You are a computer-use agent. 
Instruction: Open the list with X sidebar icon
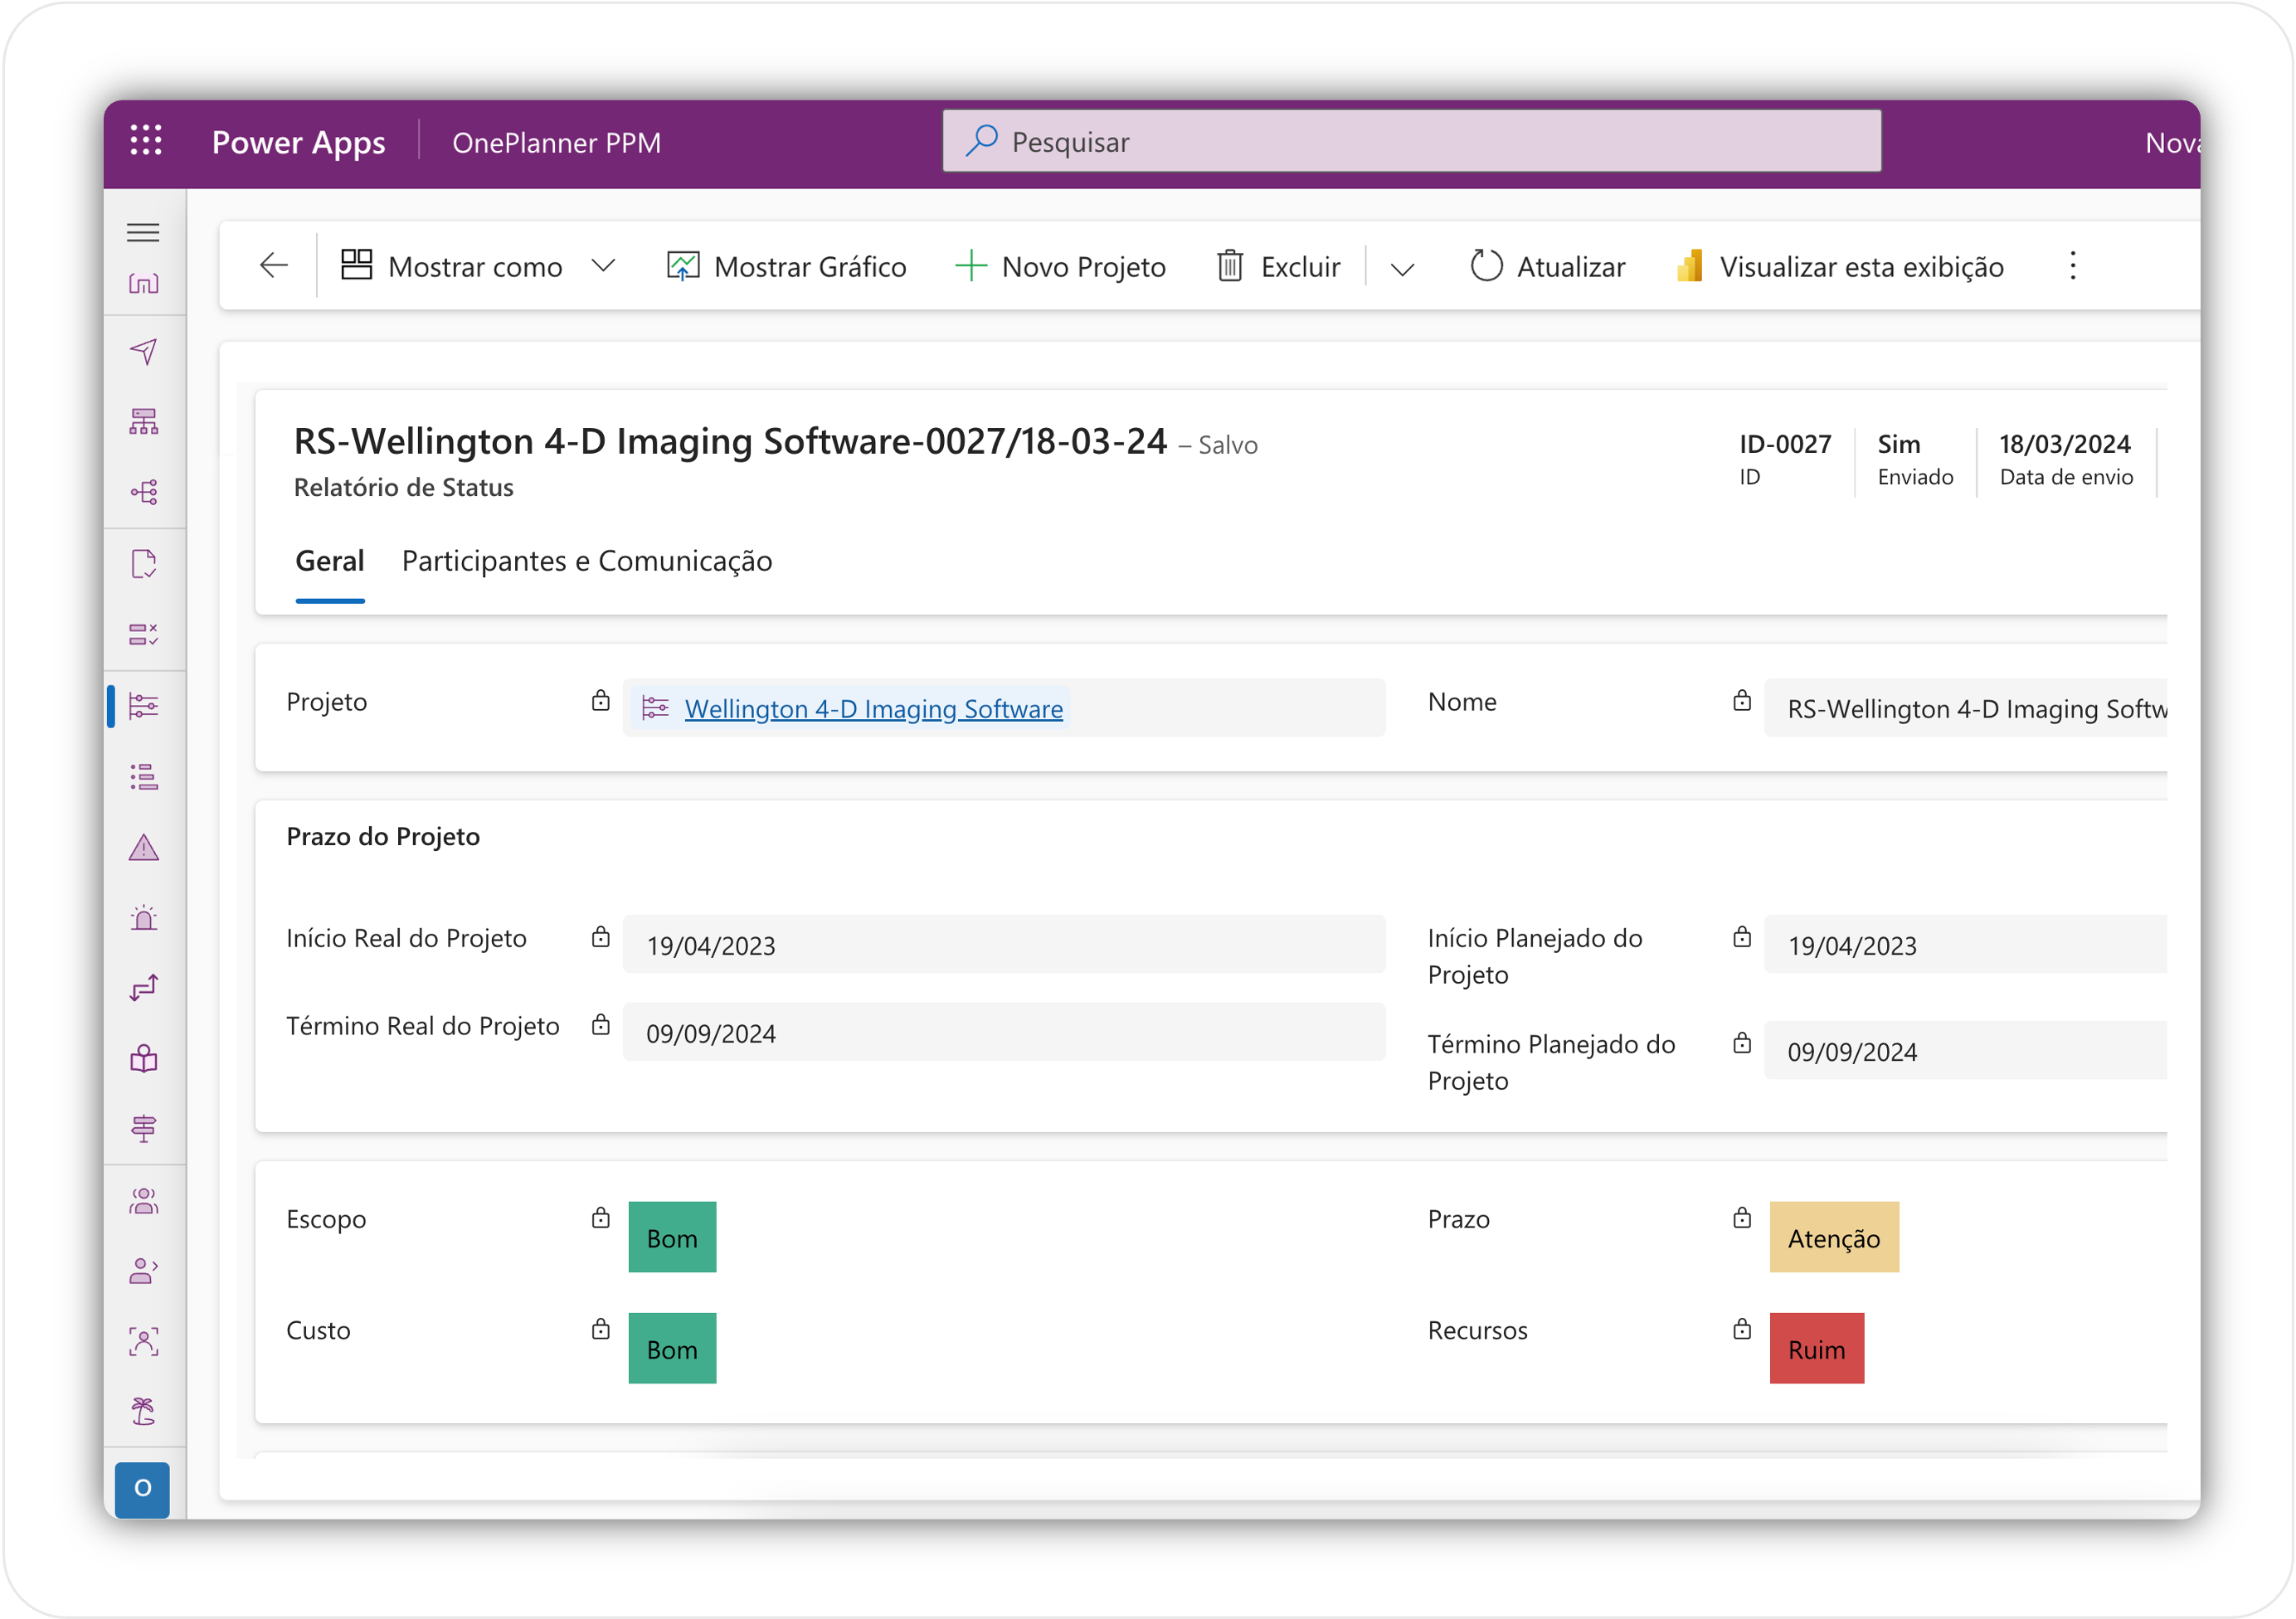click(143, 634)
